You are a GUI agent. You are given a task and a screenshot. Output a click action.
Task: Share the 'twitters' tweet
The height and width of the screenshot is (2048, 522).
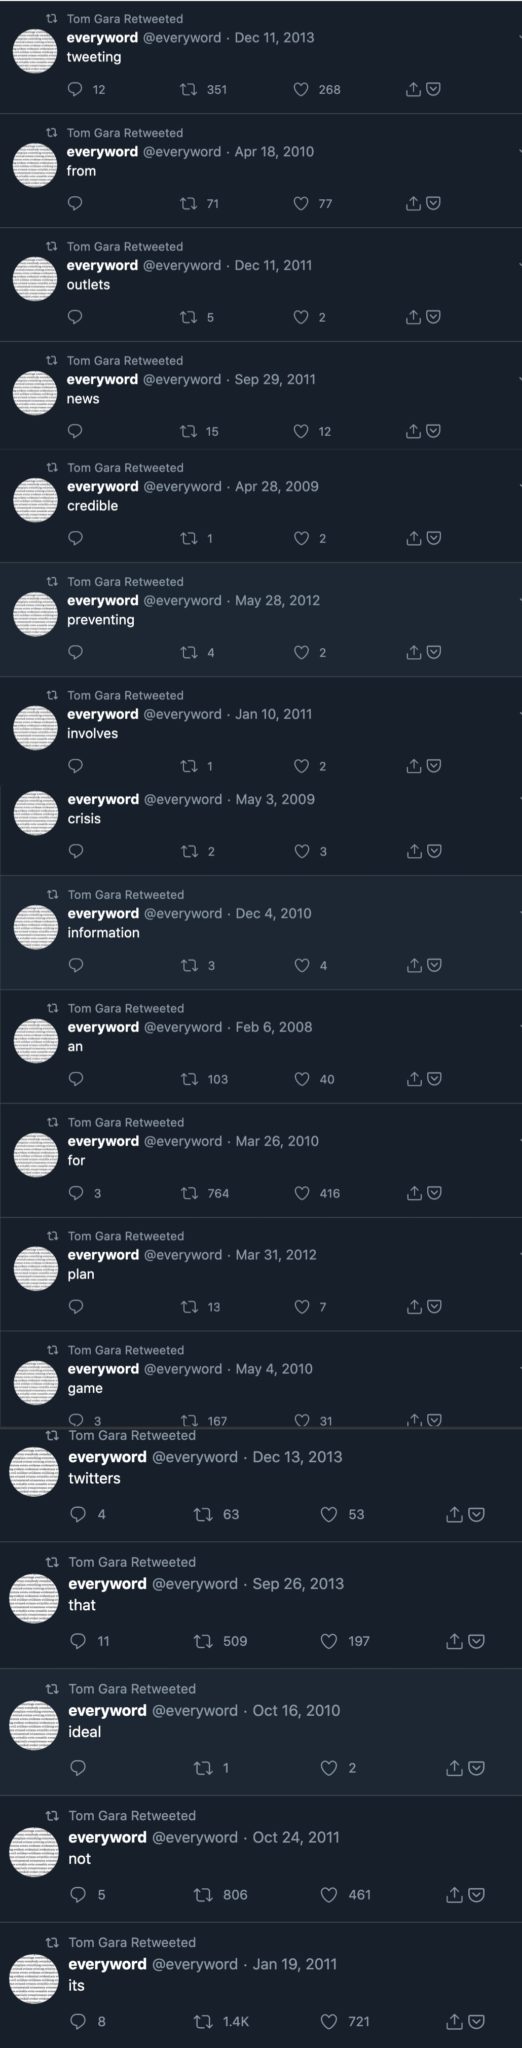(x=454, y=1515)
